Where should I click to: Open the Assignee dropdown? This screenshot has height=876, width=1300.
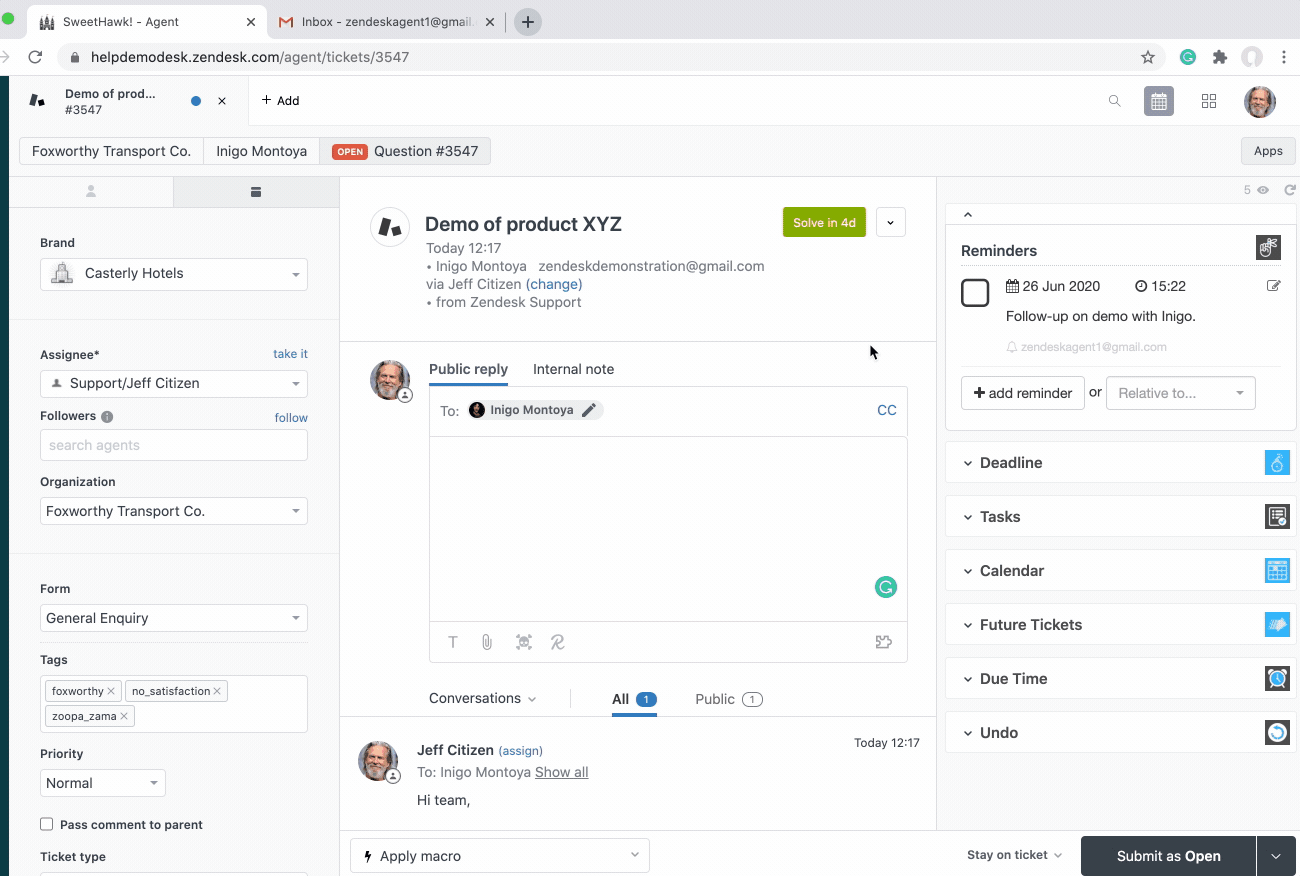click(x=174, y=384)
